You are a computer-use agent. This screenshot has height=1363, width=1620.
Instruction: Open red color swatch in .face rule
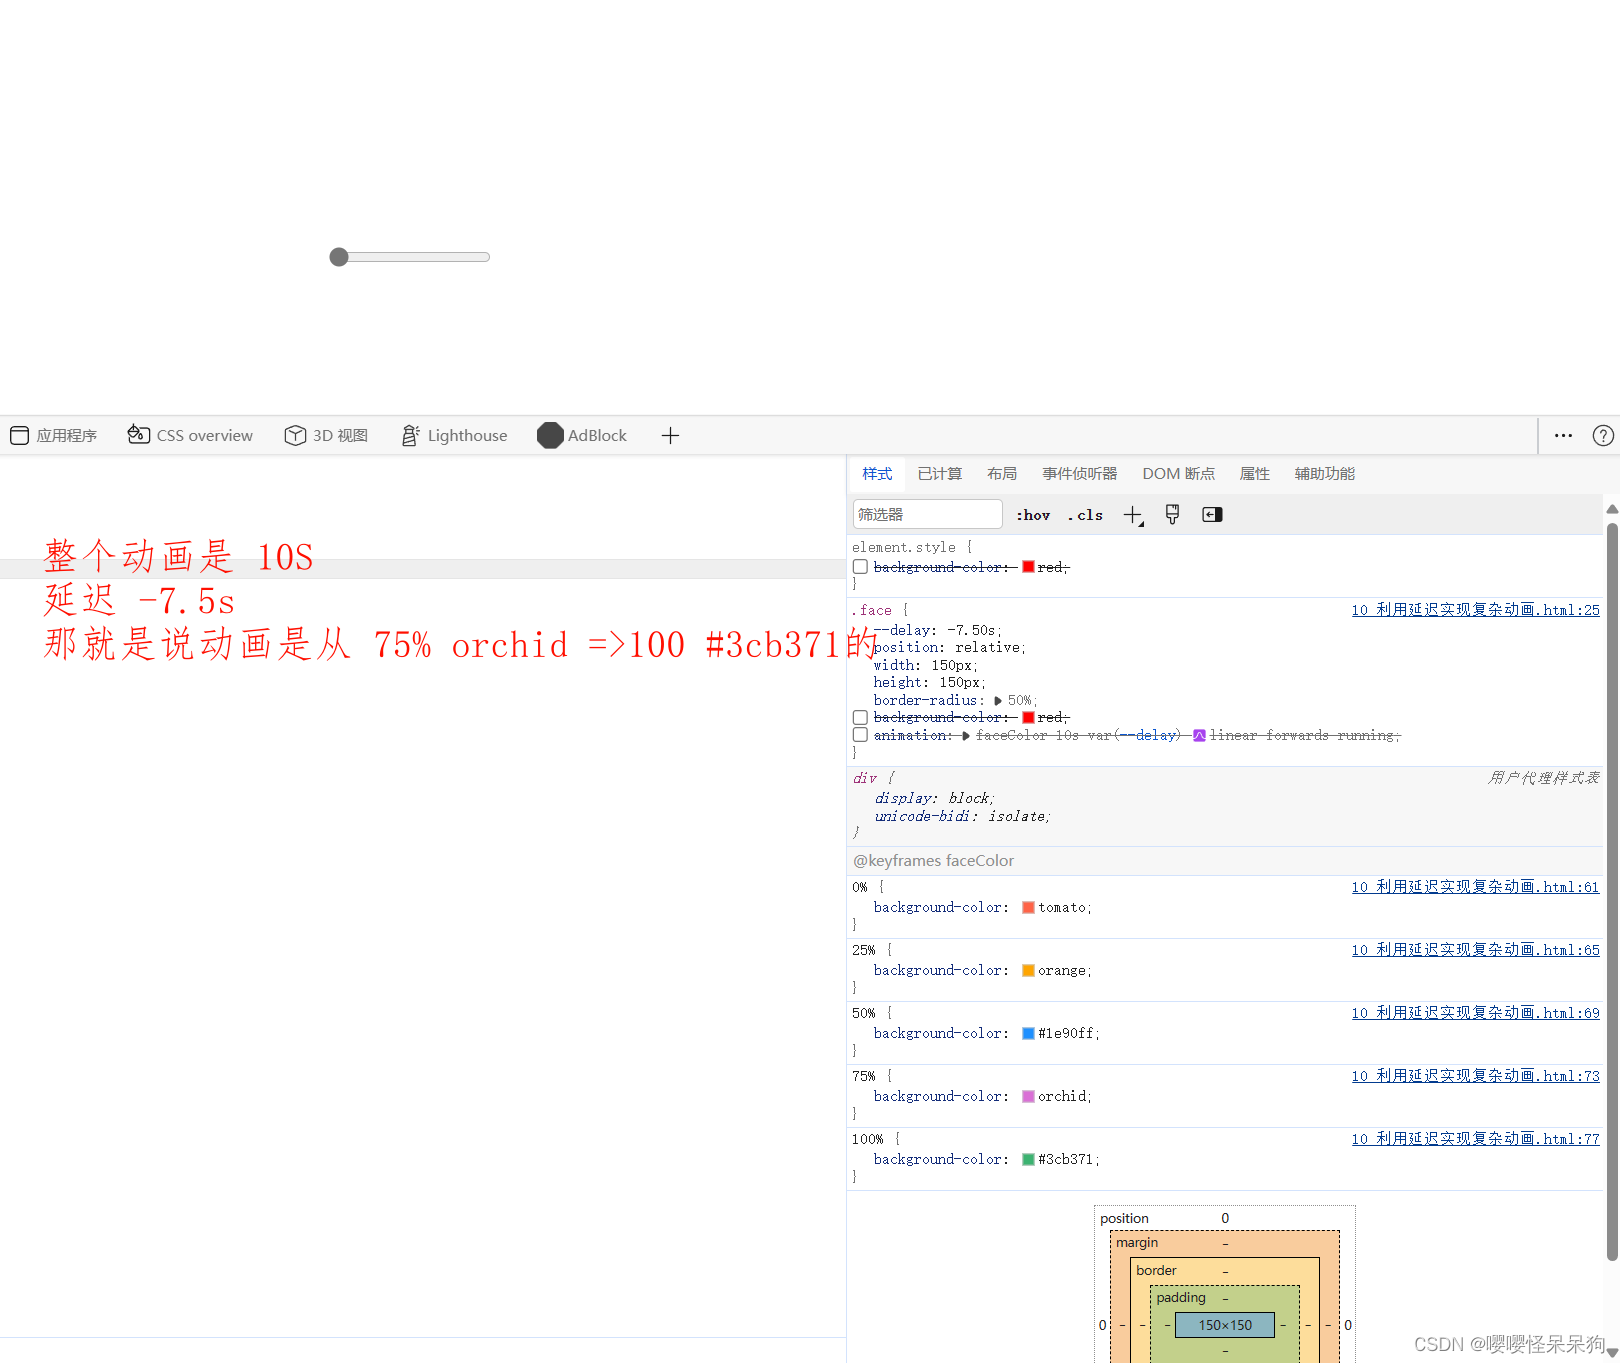pyautogui.click(x=1028, y=717)
